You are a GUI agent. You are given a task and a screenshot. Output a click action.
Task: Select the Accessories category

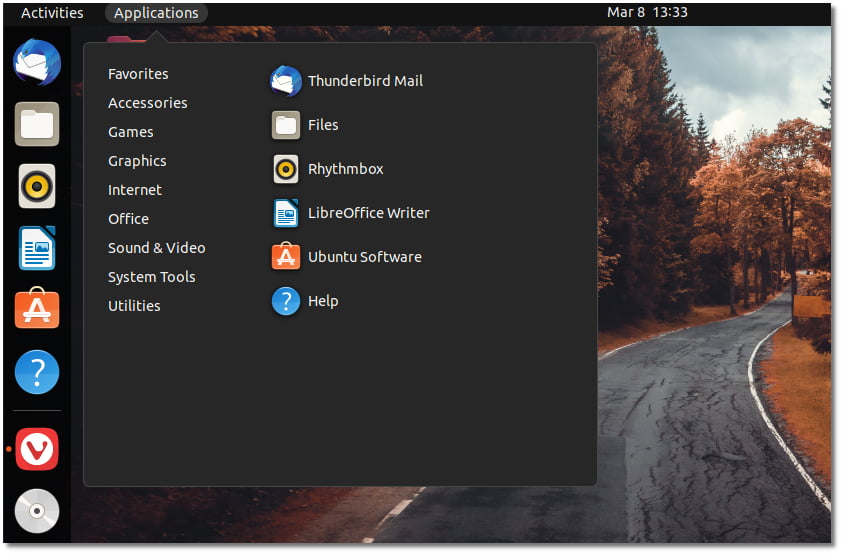point(148,103)
